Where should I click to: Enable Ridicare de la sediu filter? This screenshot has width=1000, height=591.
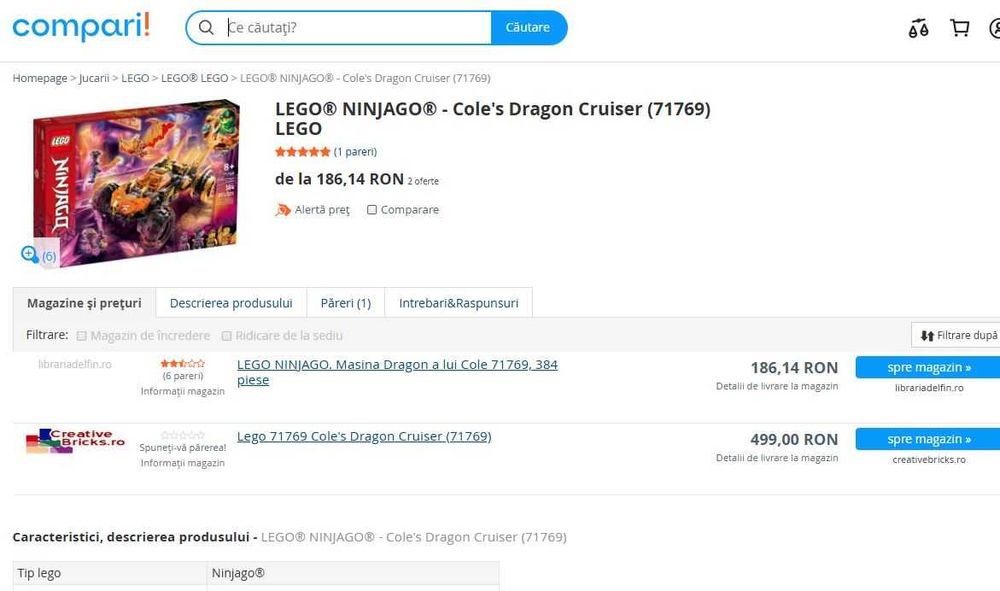click(x=227, y=336)
